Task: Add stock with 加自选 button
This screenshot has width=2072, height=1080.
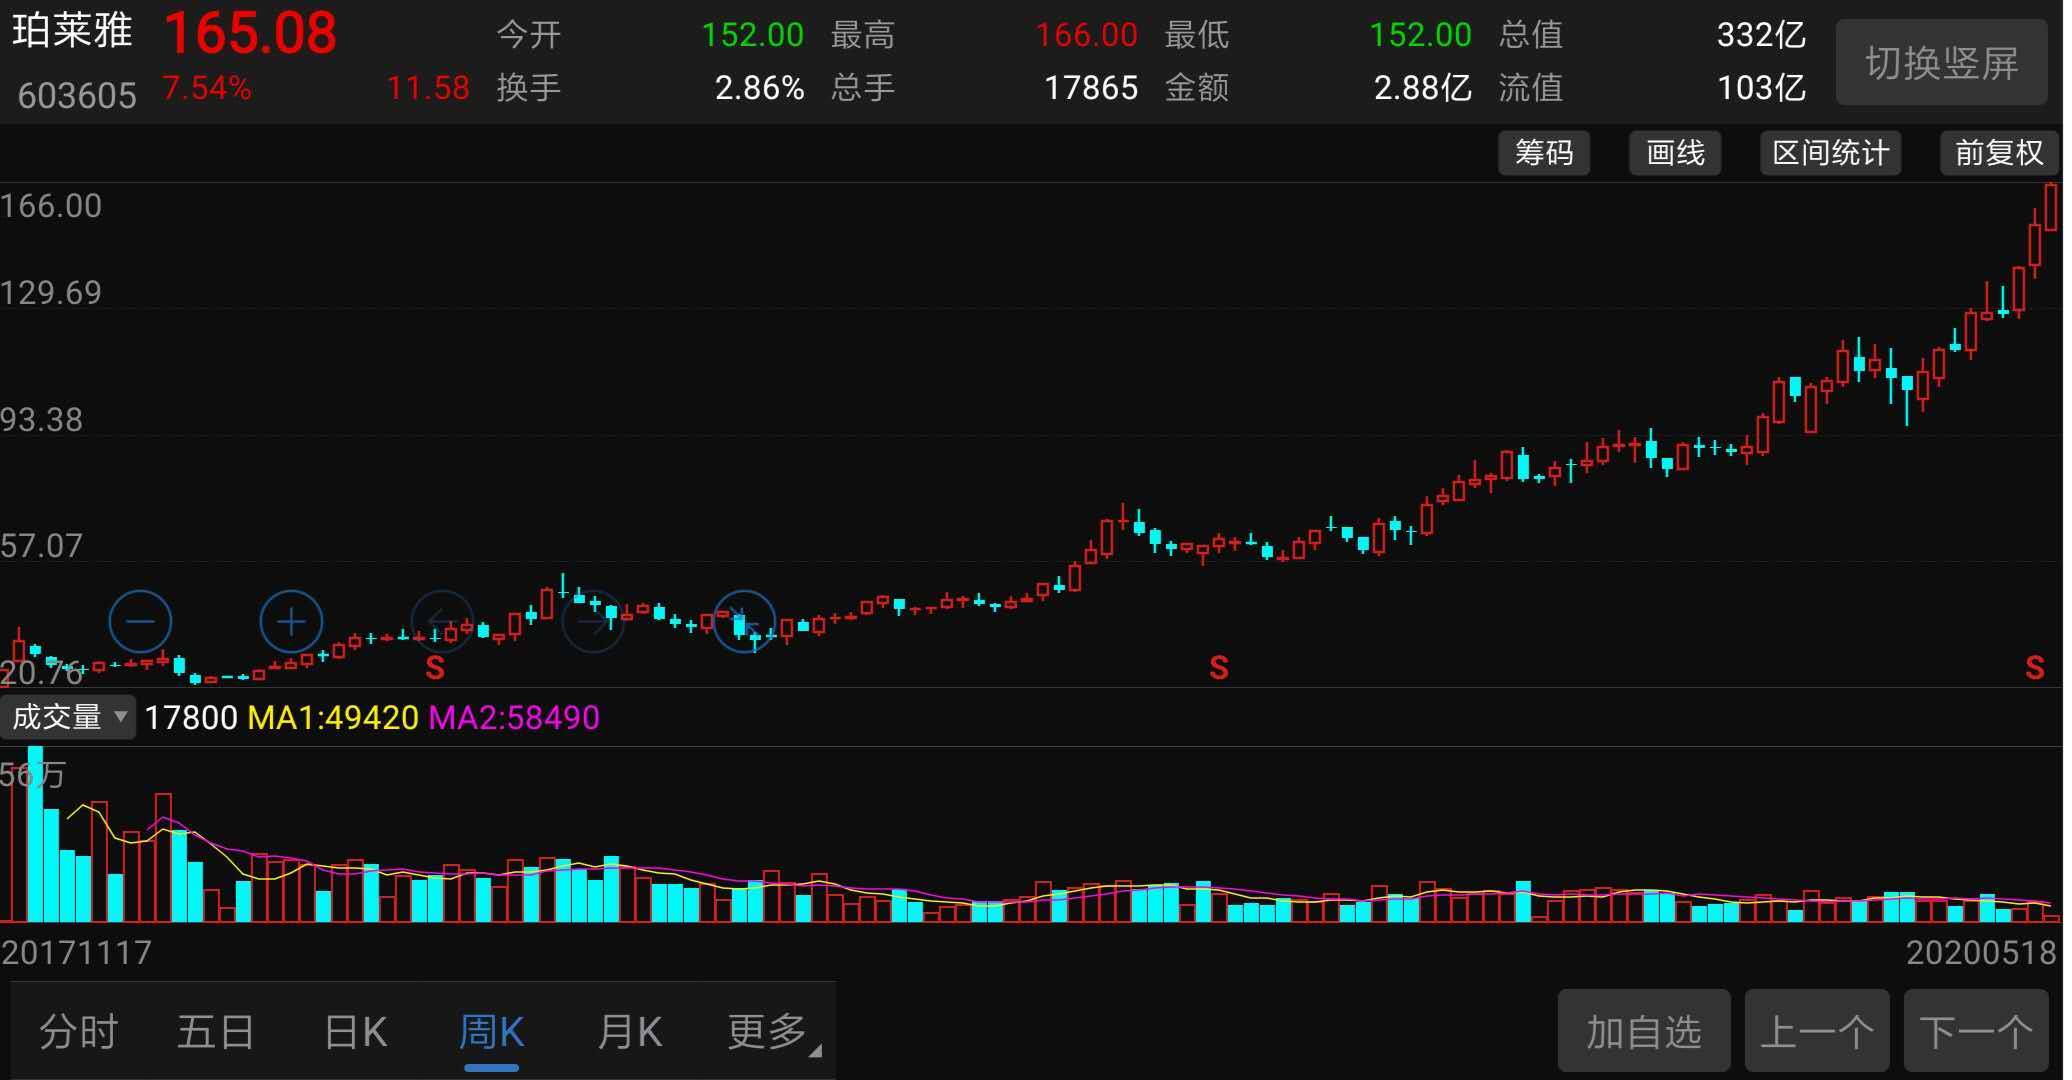Action: pos(1644,1031)
